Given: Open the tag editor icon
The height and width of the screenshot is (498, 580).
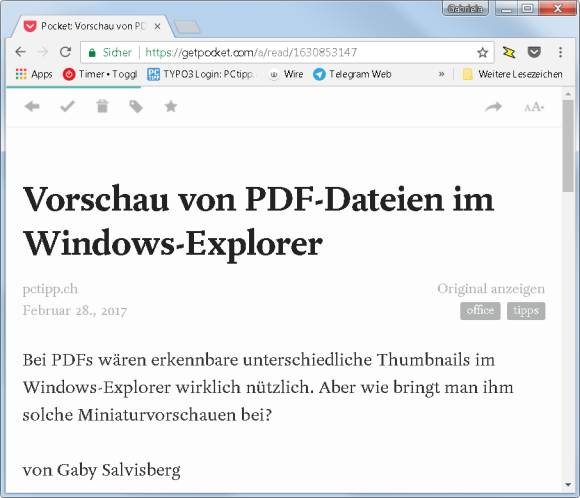Looking at the screenshot, I should click(136, 107).
